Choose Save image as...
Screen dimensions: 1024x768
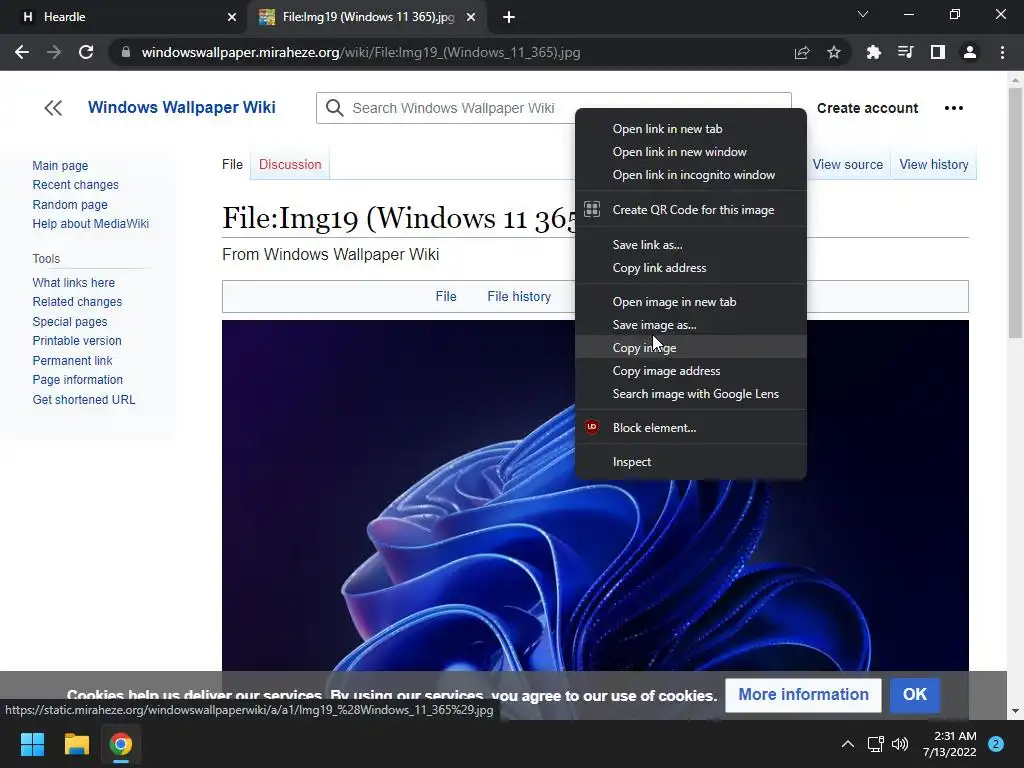690,325
